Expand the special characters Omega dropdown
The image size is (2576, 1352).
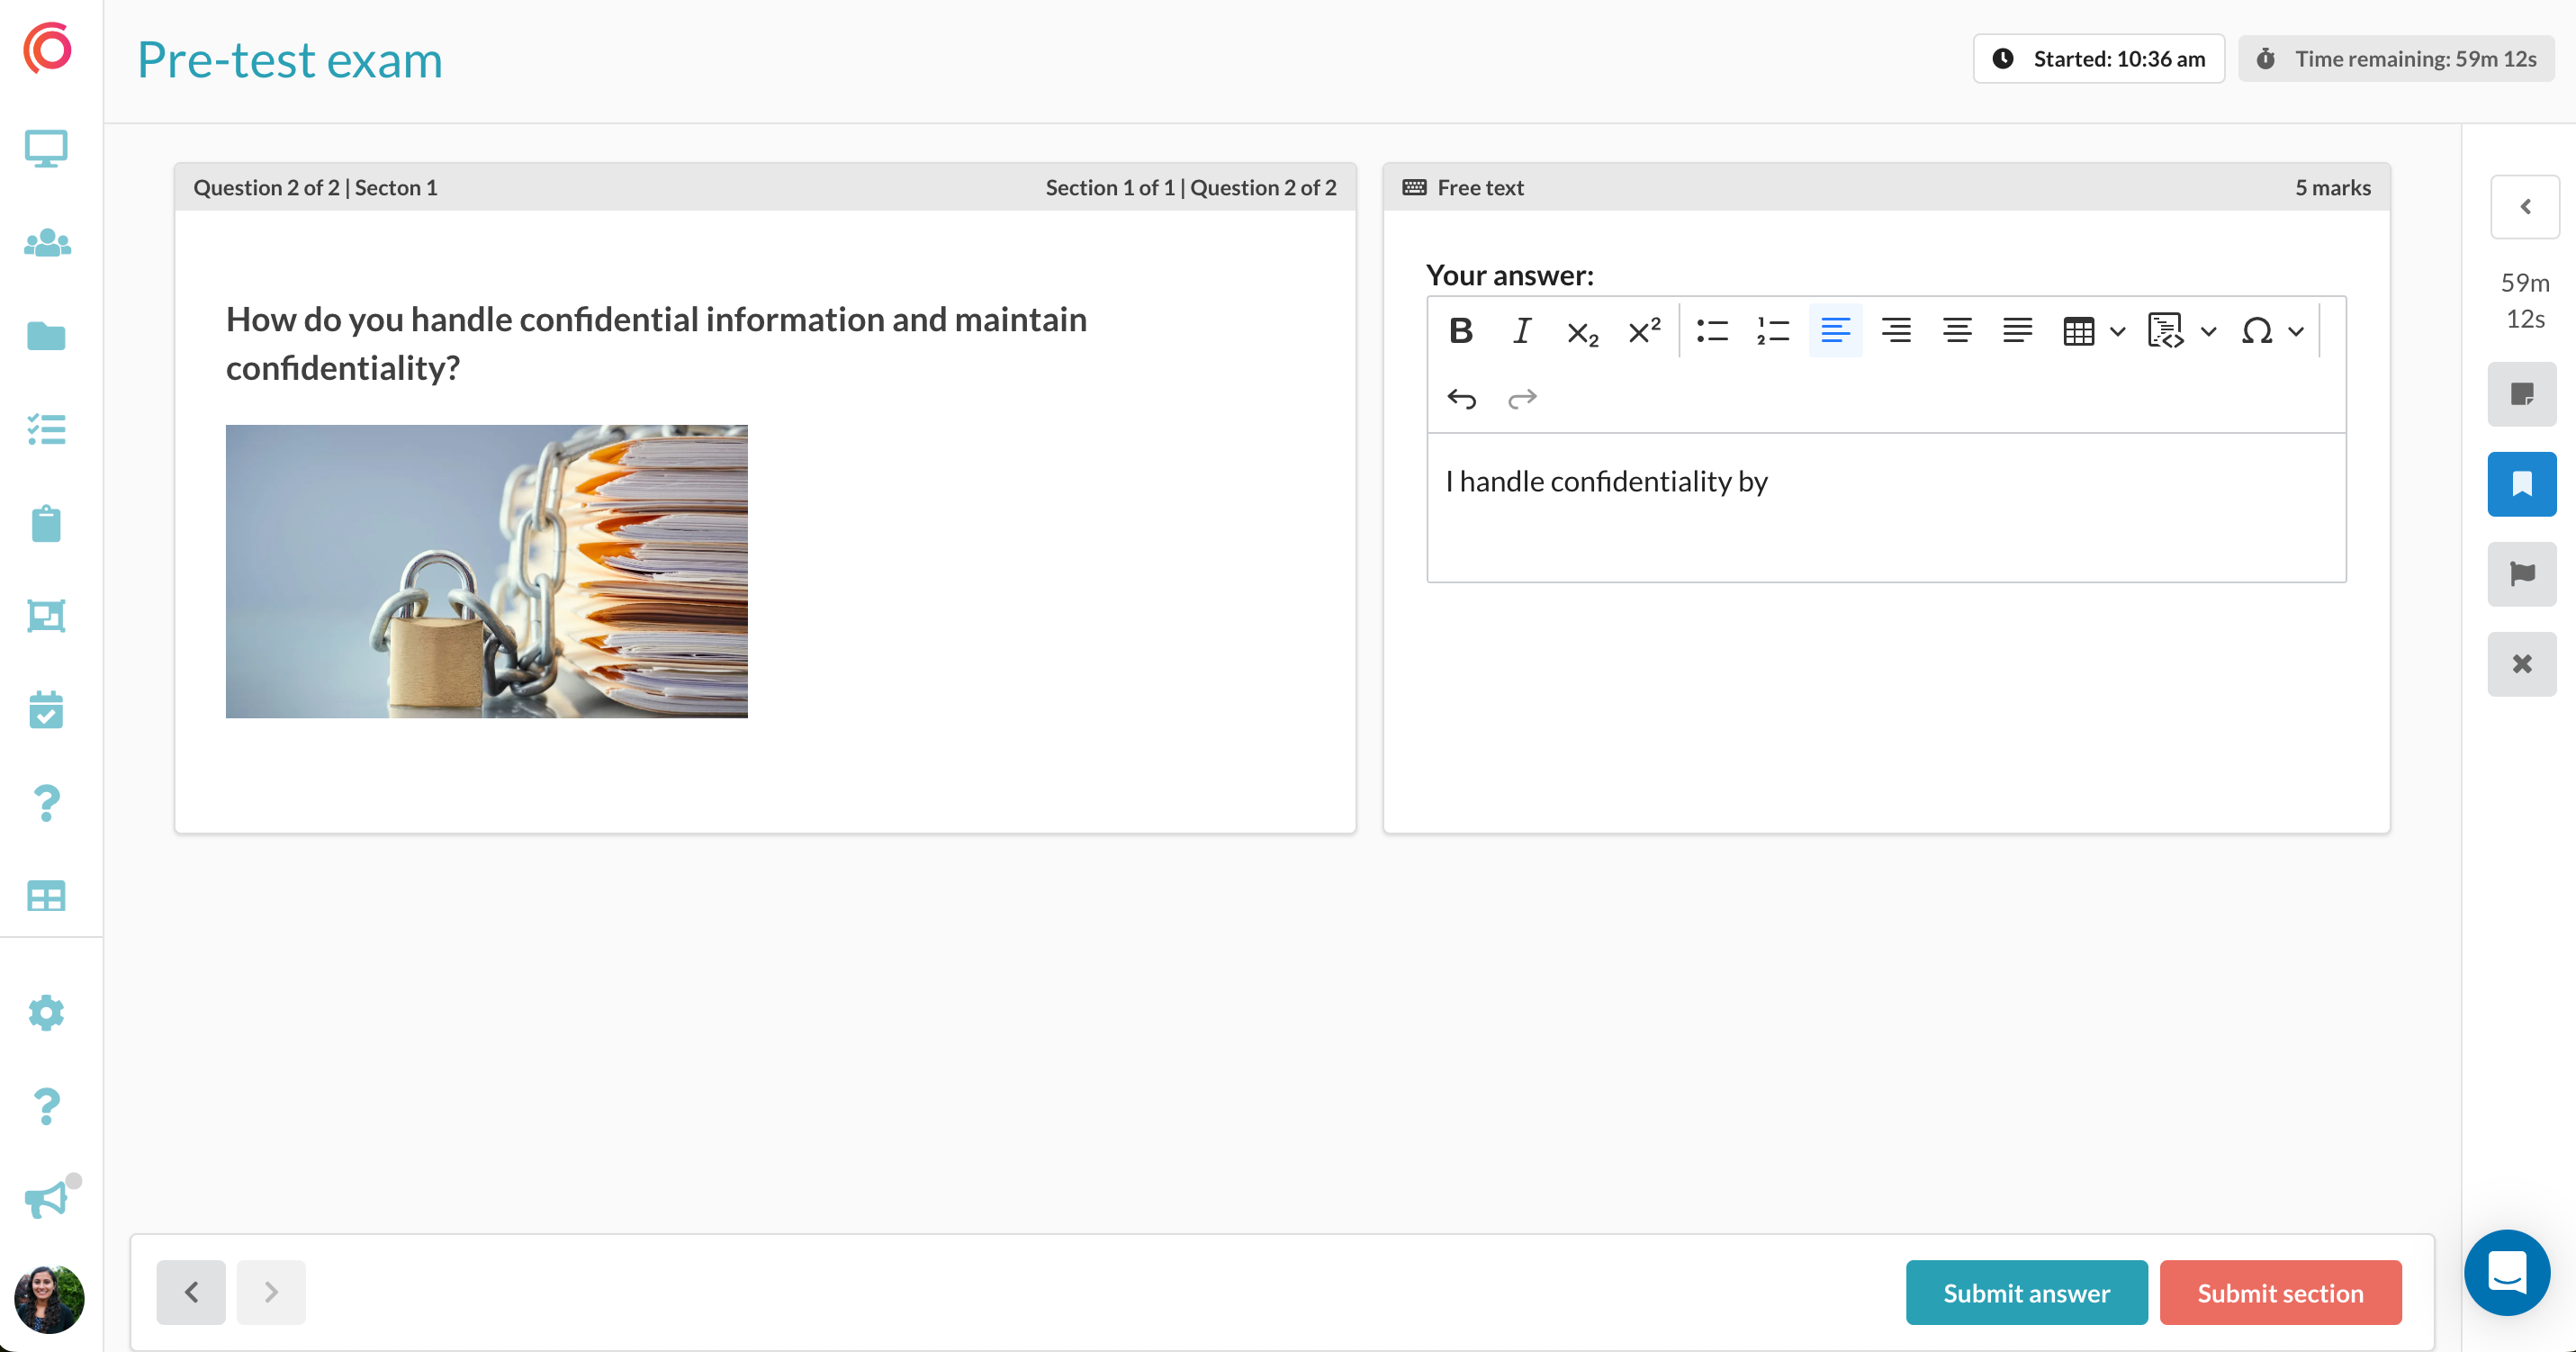(2296, 332)
